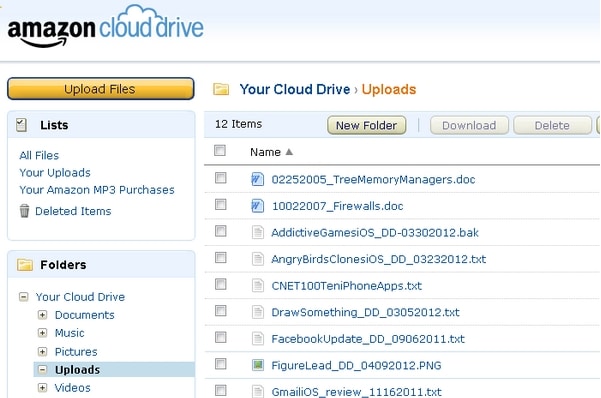Expand the Documents folder in tree
This screenshot has height=398, width=601.
point(42,315)
